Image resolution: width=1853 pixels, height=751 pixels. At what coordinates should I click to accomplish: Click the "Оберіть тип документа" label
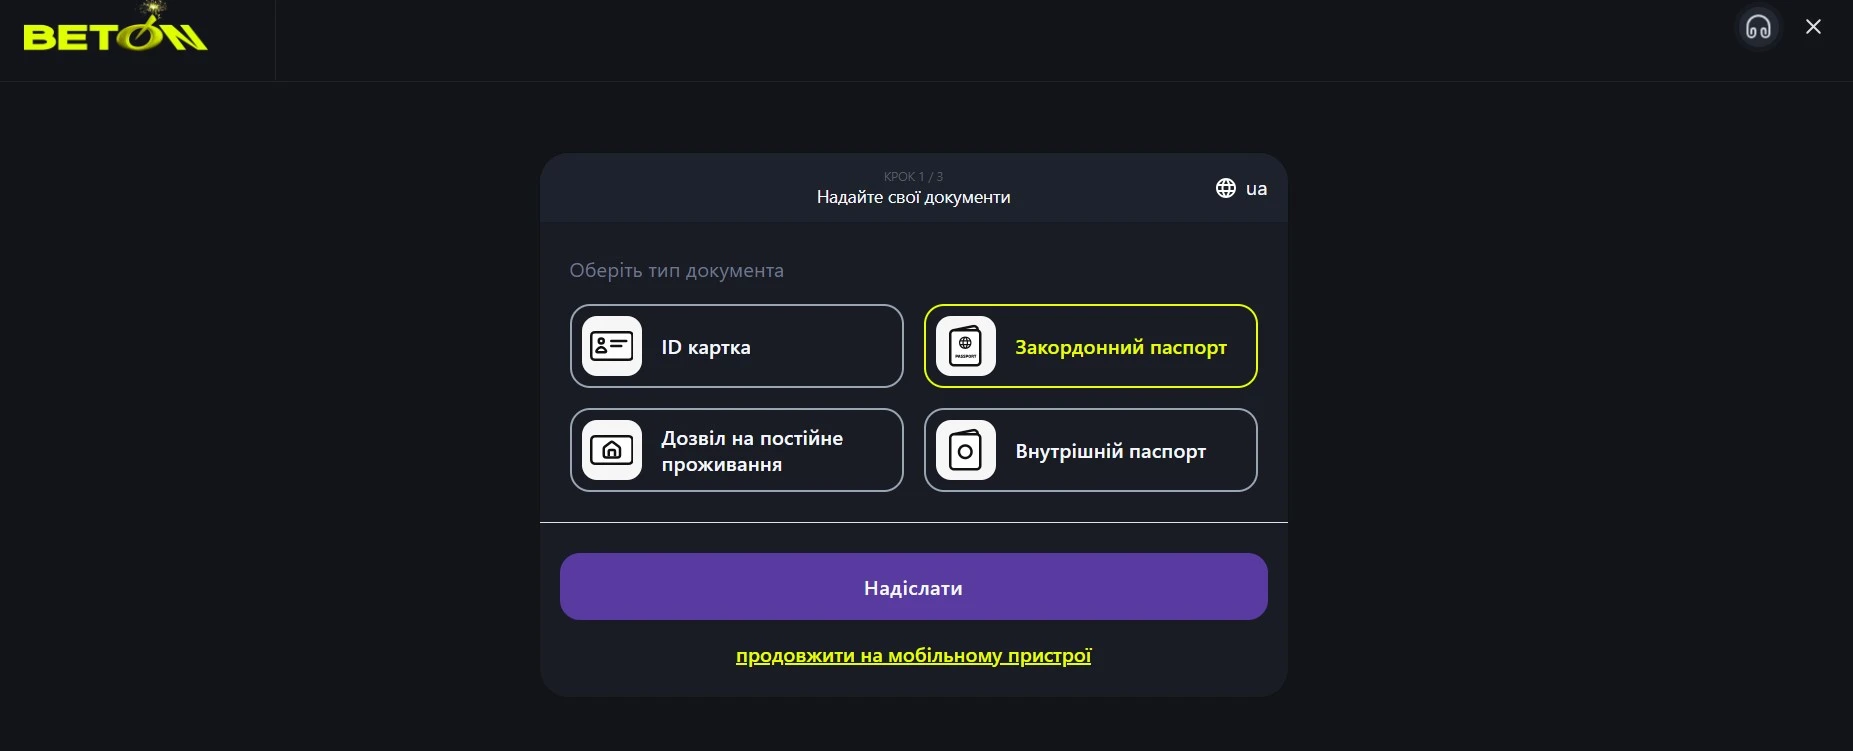tap(676, 270)
